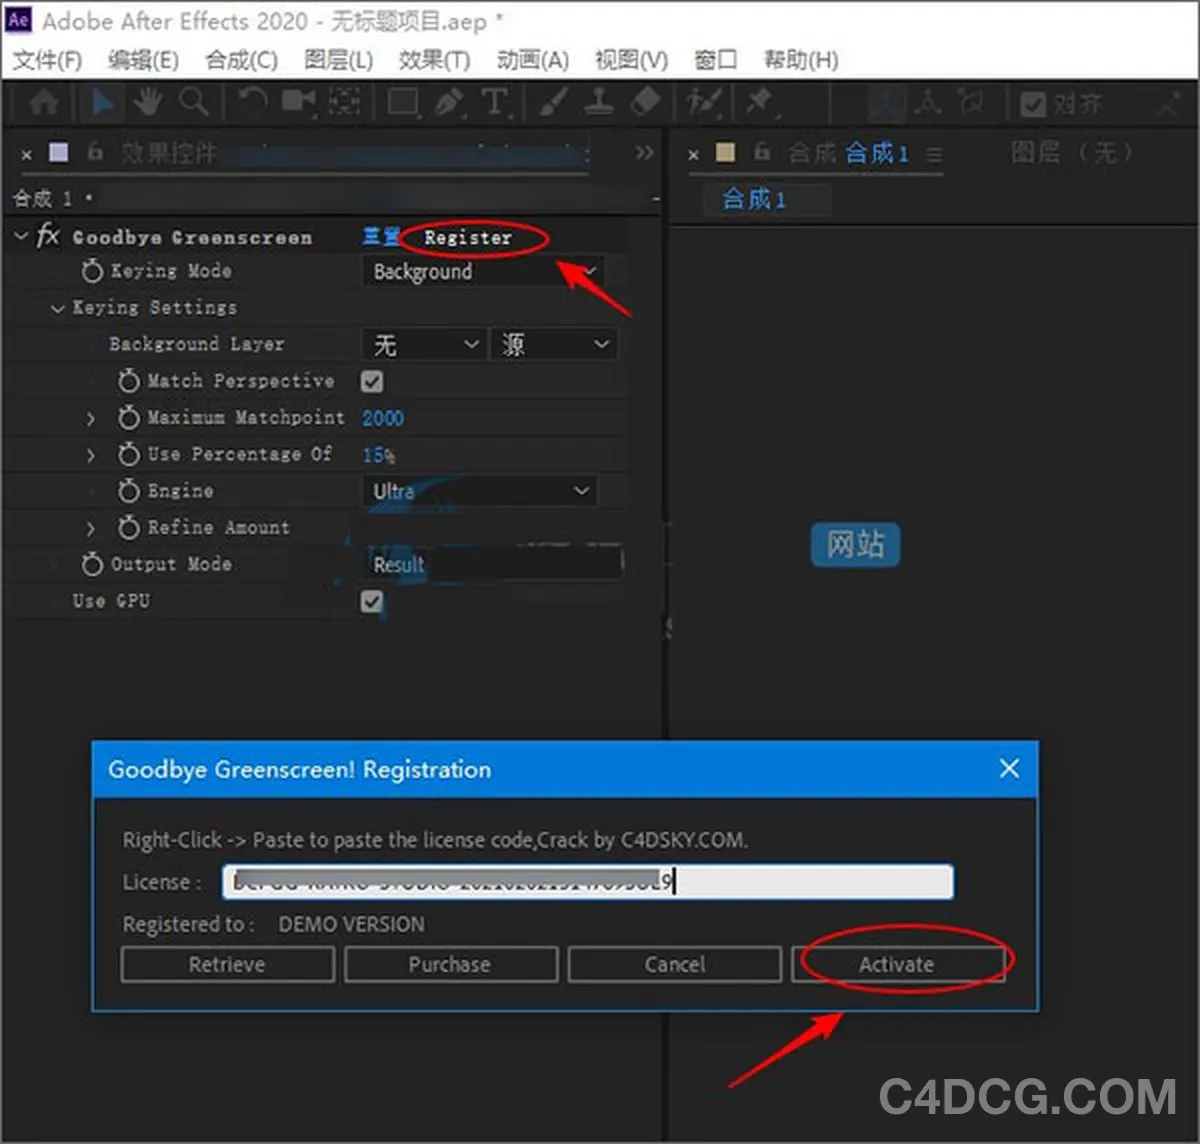Select the Puppet Pin tool
The width and height of the screenshot is (1200, 1144).
click(760, 103)
